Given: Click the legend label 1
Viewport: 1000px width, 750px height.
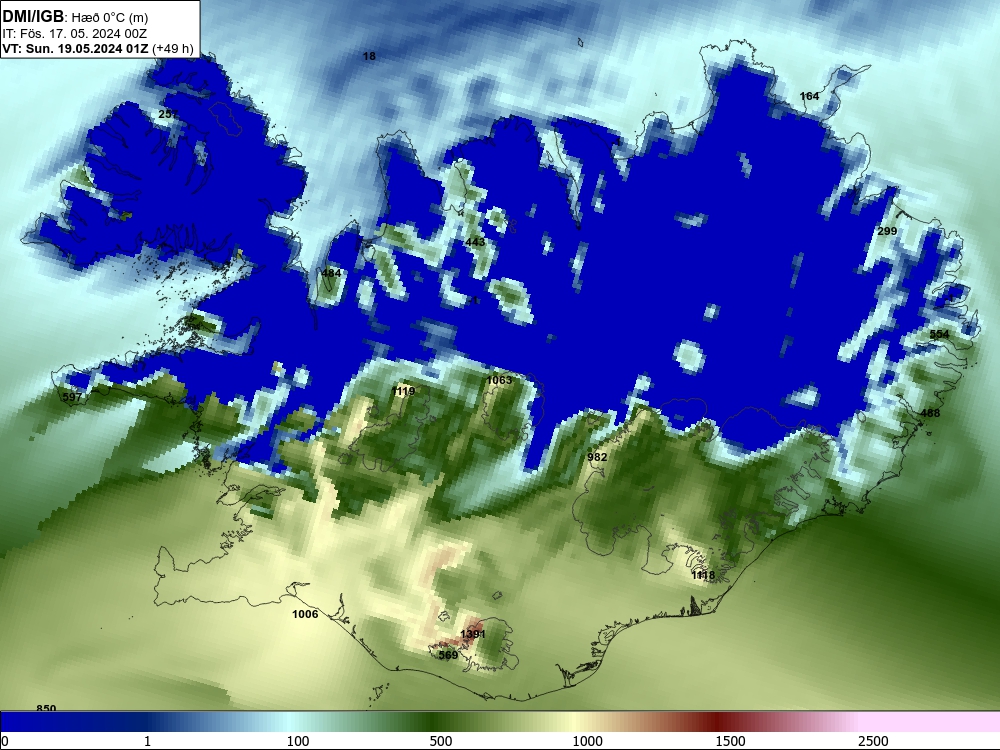Looking at the screenshot, I should pos(147,741).
